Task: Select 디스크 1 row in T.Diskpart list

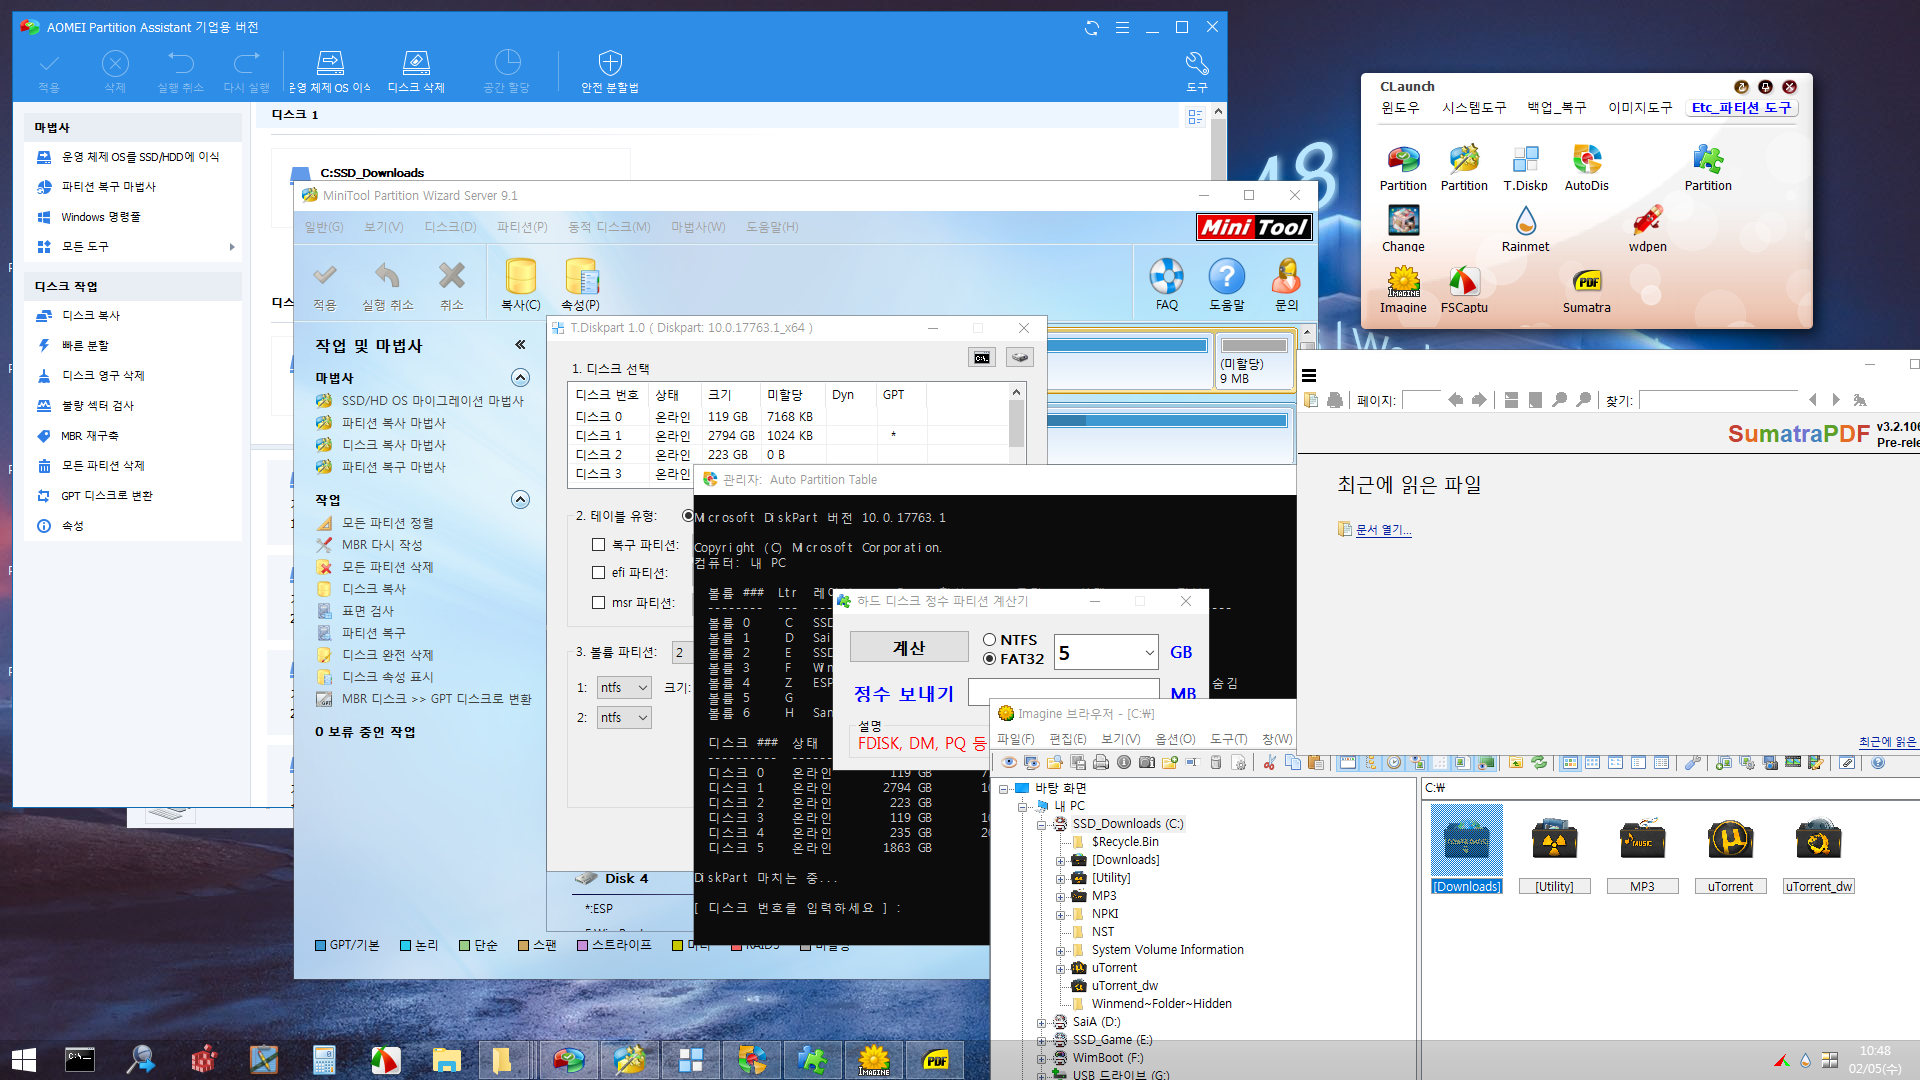Action: click(790, 436)
